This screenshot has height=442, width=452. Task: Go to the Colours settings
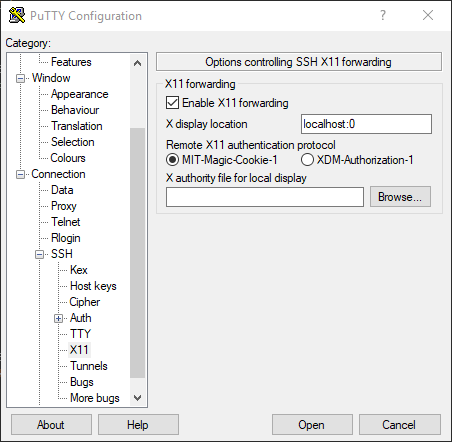click(x=68, y=158)
